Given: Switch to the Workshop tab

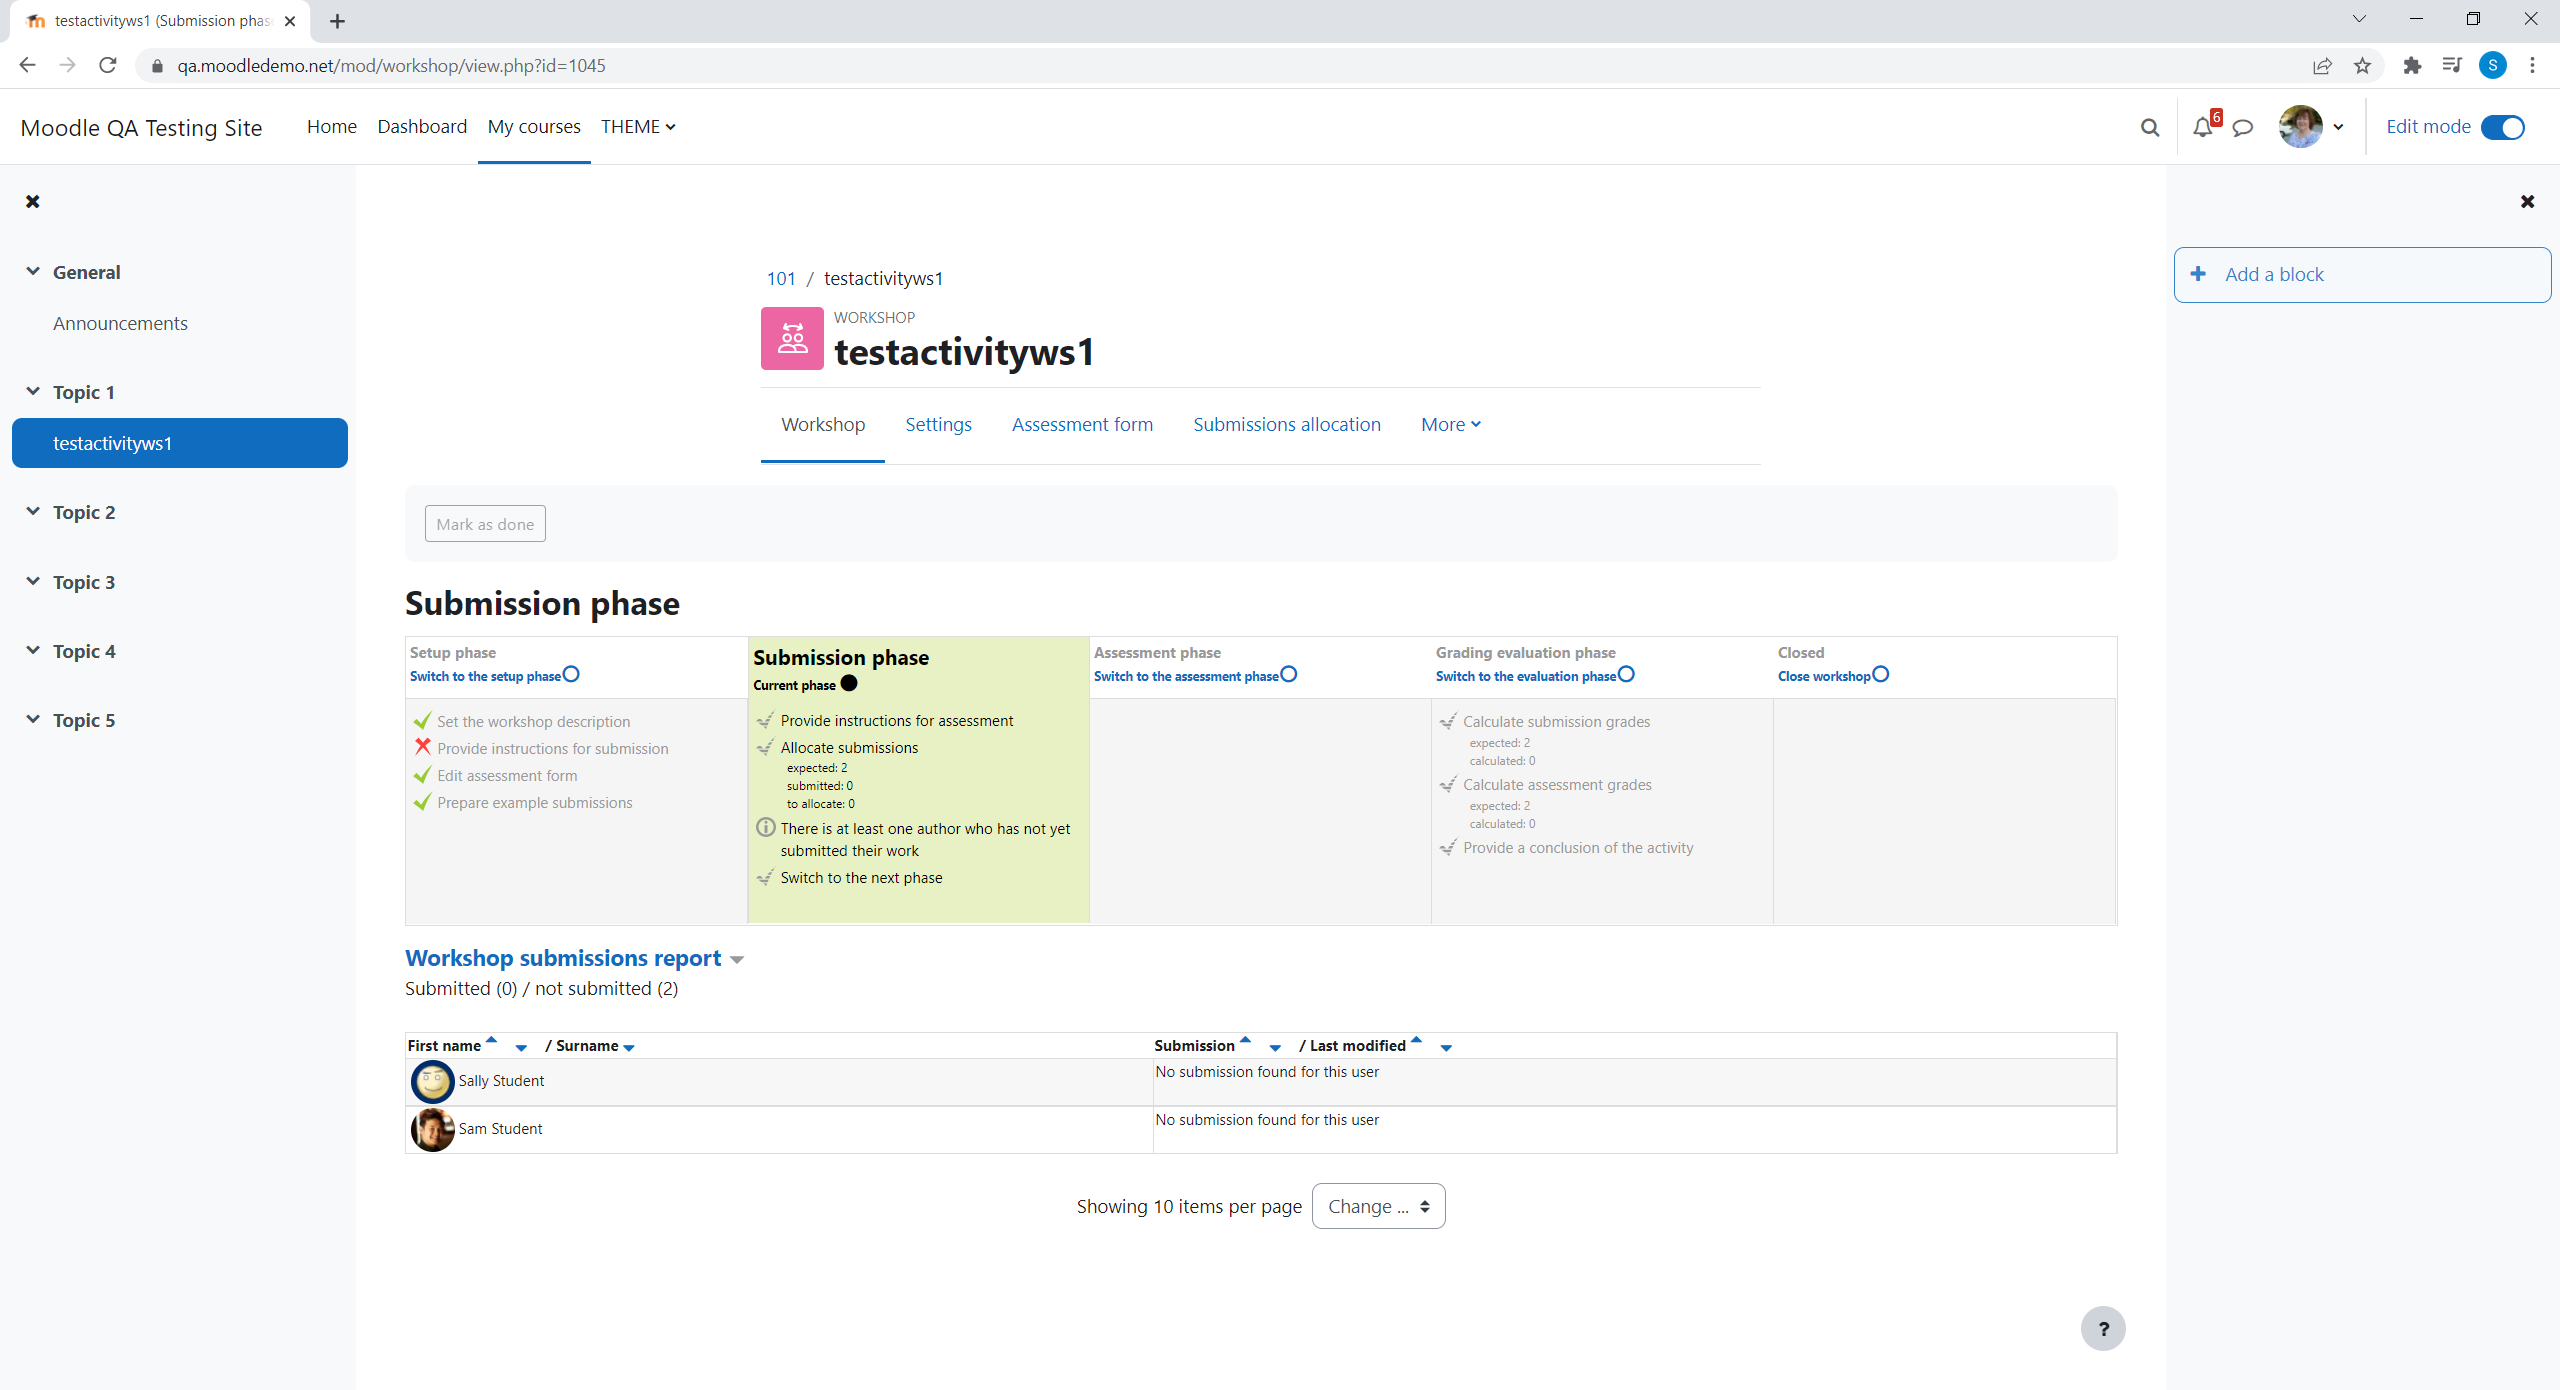Looking at the screenshot, I should [823, 425].
